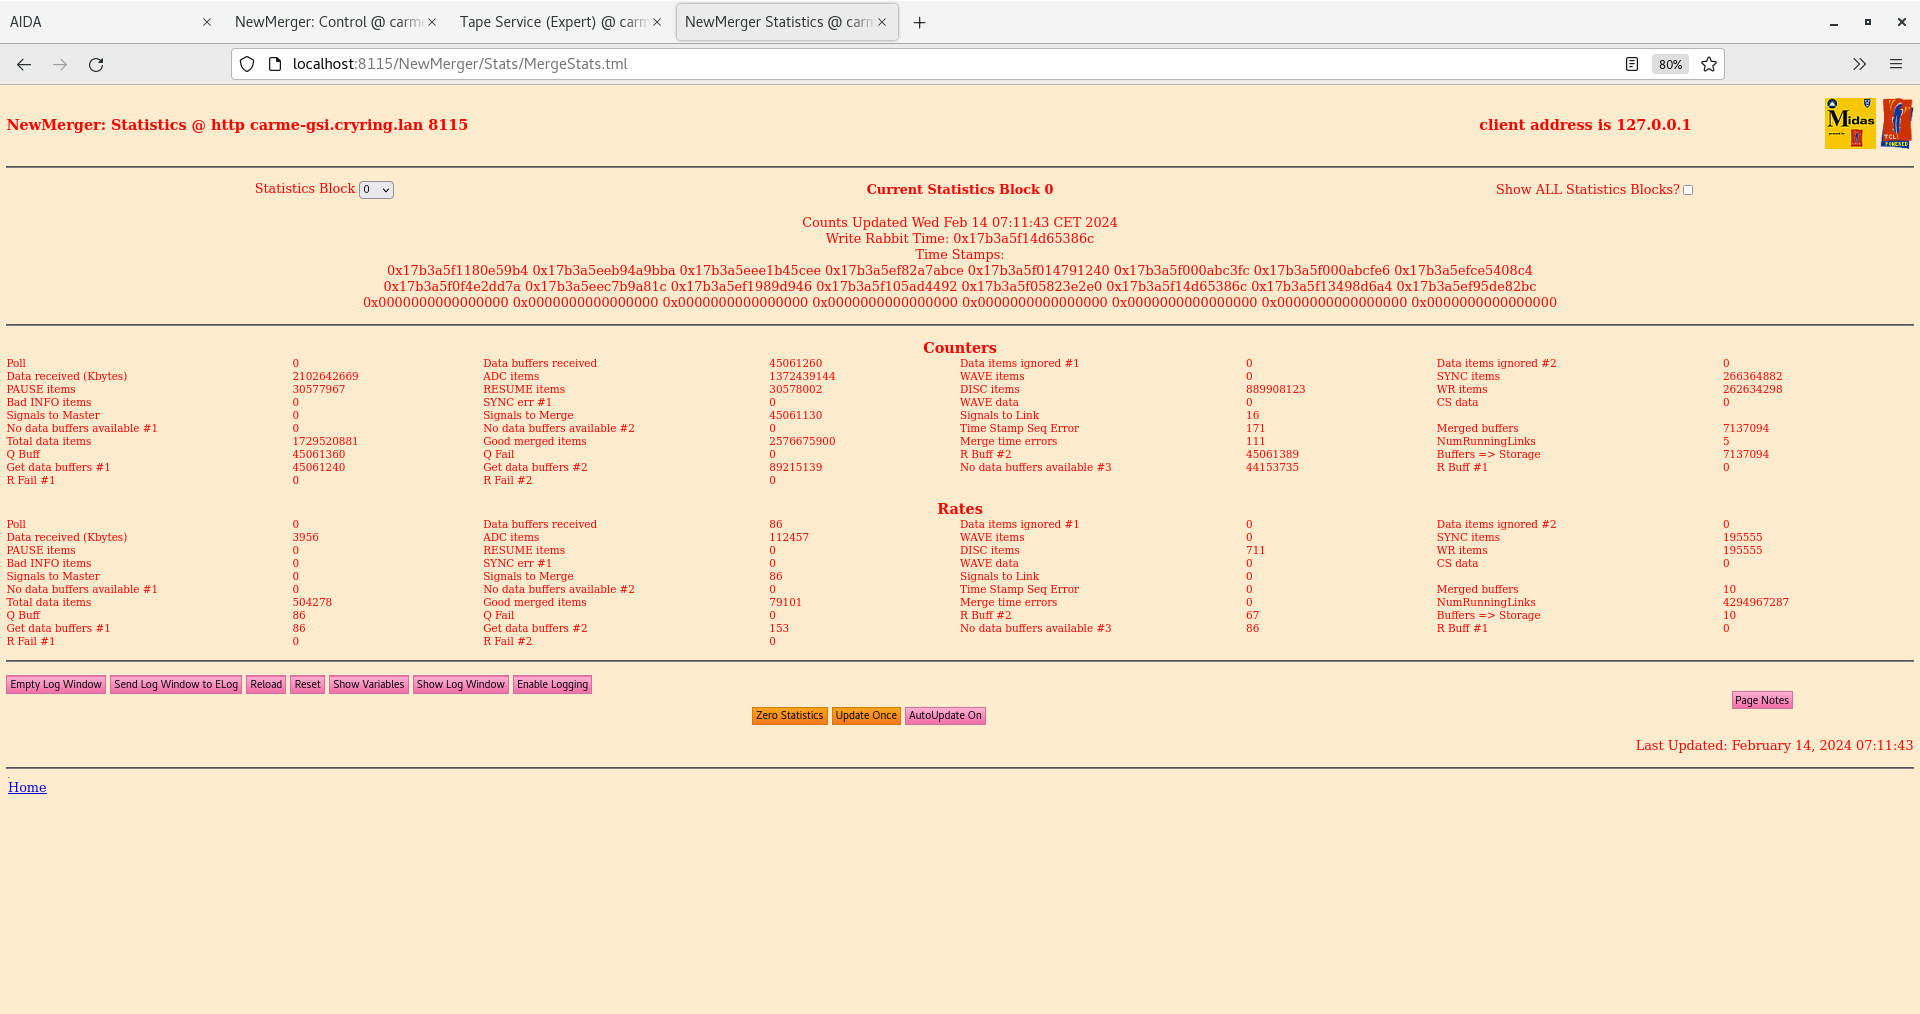
Task: Bookmark this page with the star icon
Action: pos(1709,64)
